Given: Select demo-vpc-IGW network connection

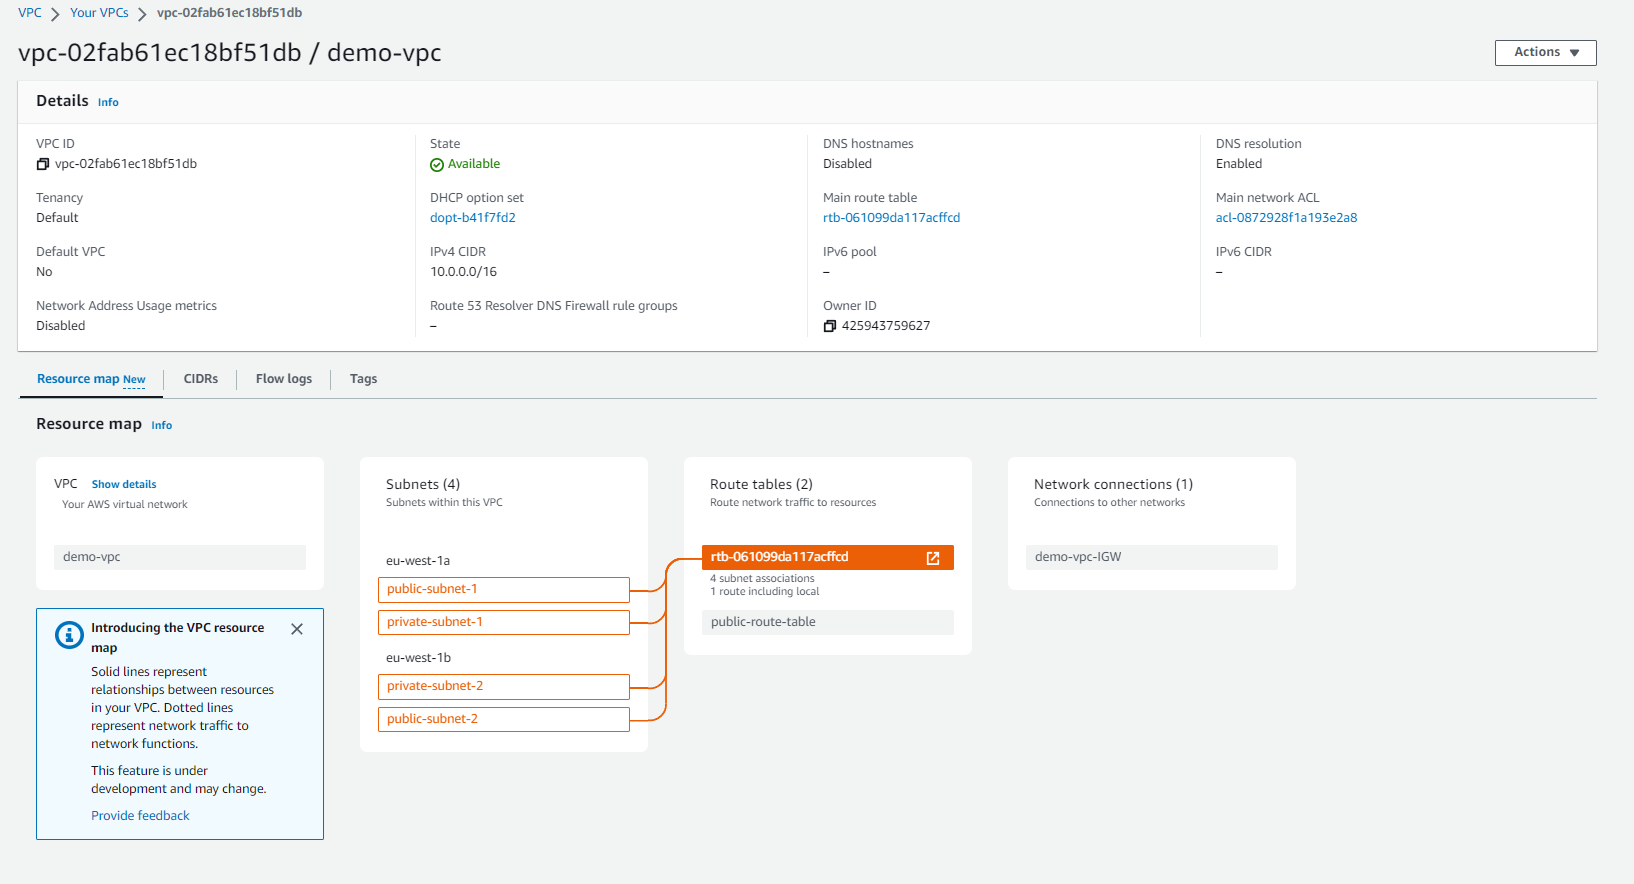Looking at the screenshot, I should 1151,557.
